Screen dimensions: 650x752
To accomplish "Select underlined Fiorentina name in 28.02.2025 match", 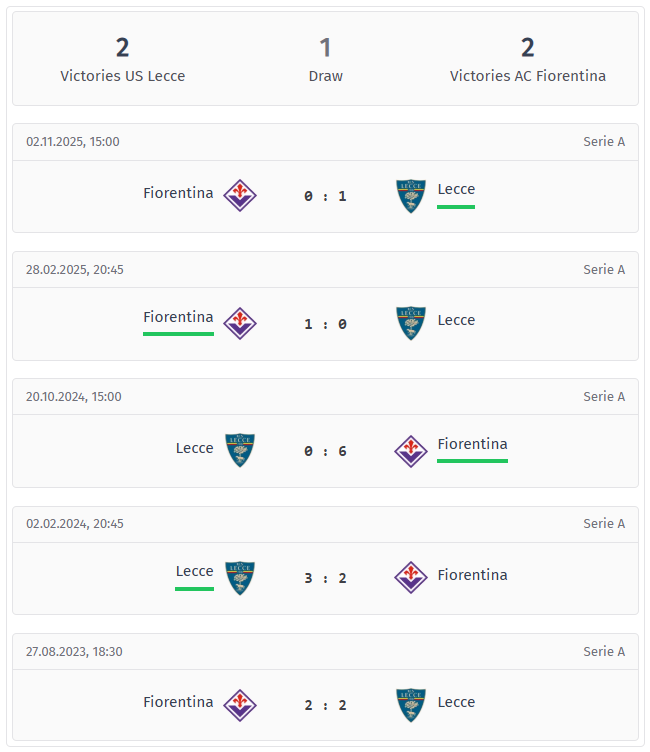I will 178,317.
